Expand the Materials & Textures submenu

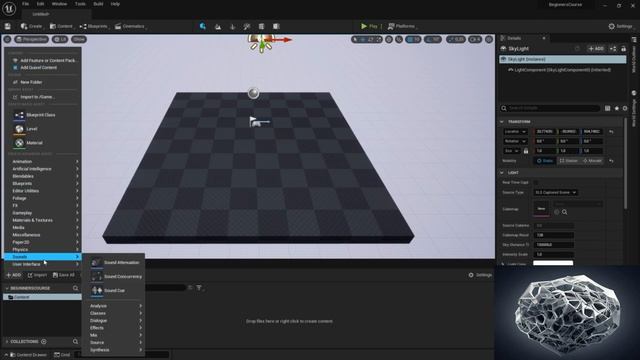tap(43, 220)
